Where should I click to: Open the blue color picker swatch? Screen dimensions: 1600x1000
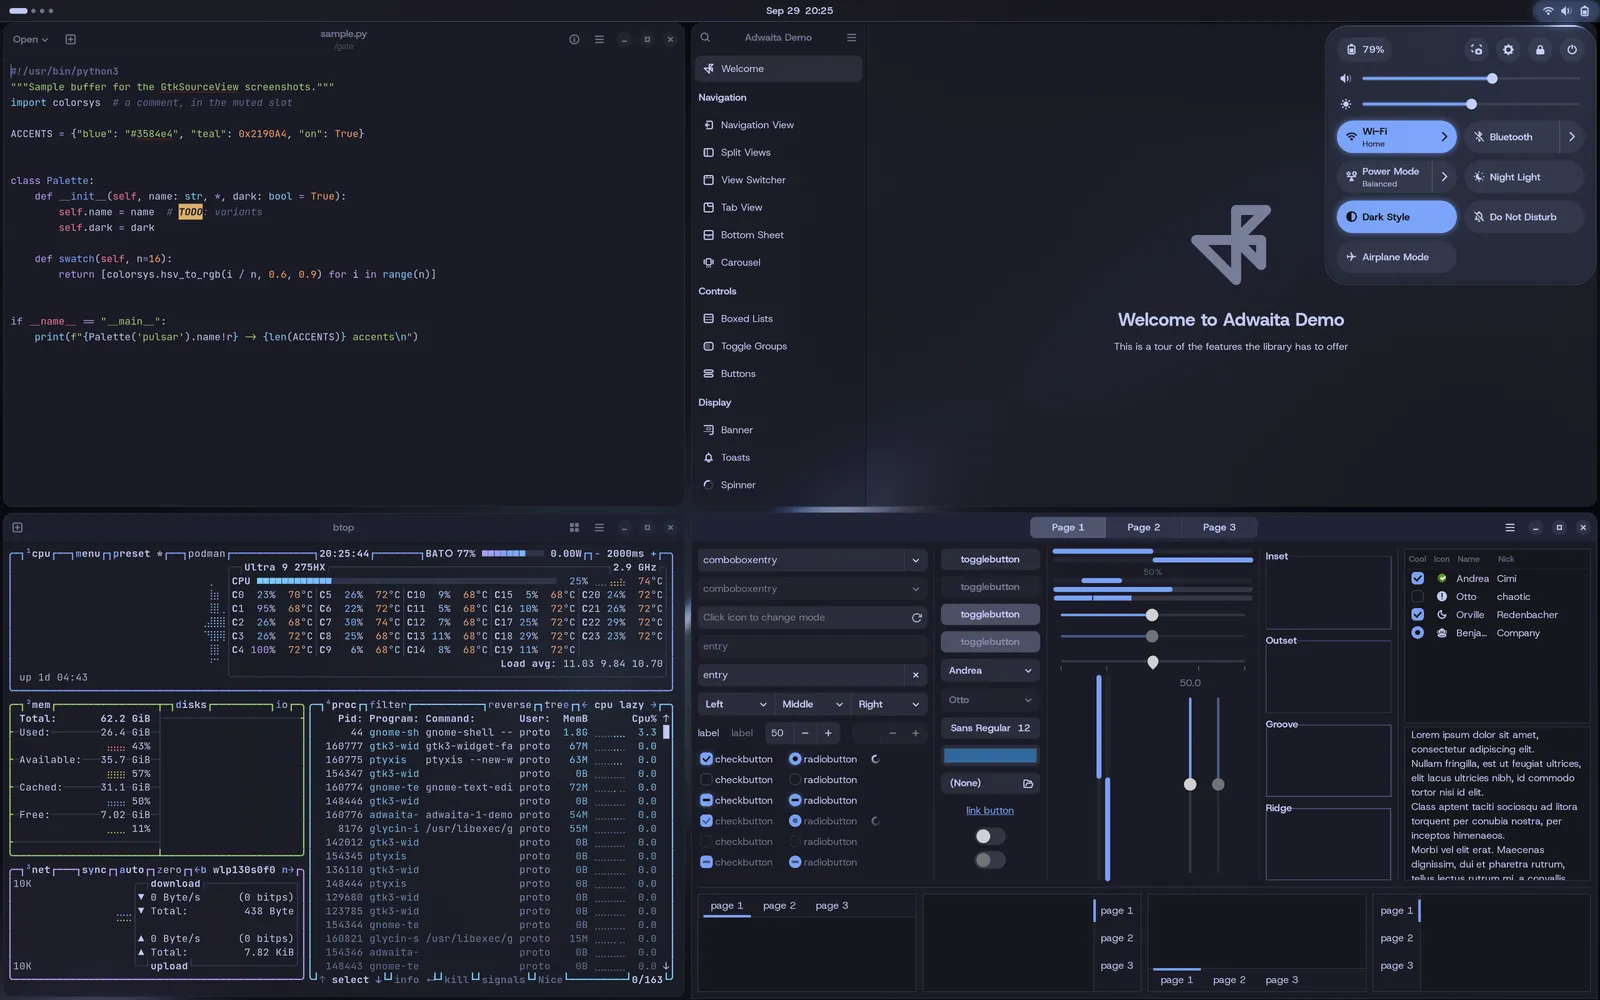990,756
